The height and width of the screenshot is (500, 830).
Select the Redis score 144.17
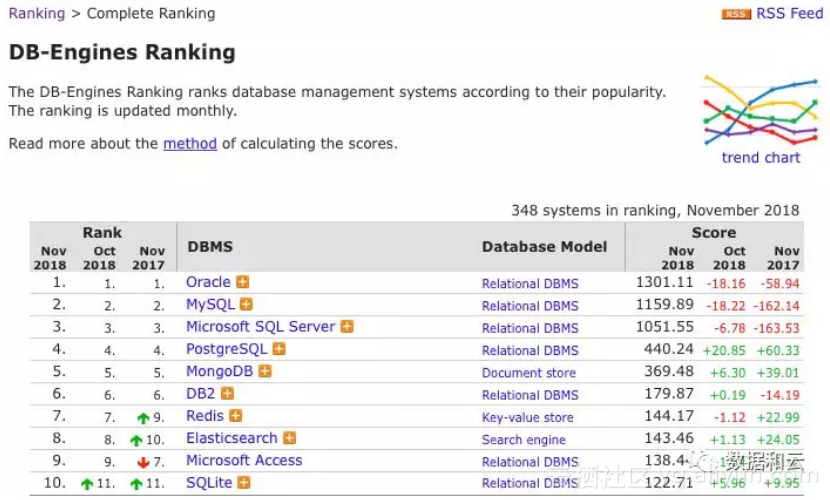pyautogui.click(x=669, y=416)
